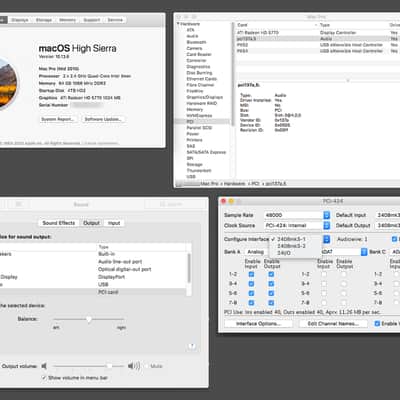Select Audio in the hardware sidebar
The height and width of the screenshot is (400, 400).
pos(192,36)
